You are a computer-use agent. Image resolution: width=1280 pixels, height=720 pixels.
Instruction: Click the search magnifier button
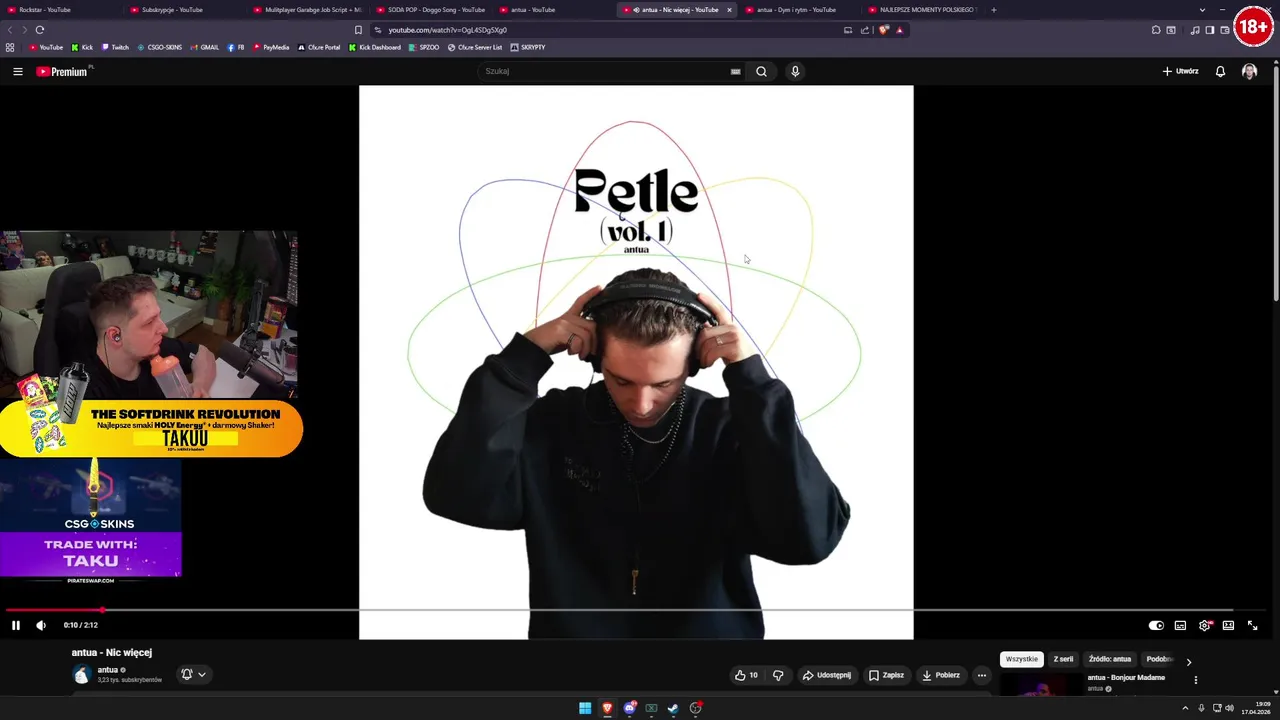point(761,71)
